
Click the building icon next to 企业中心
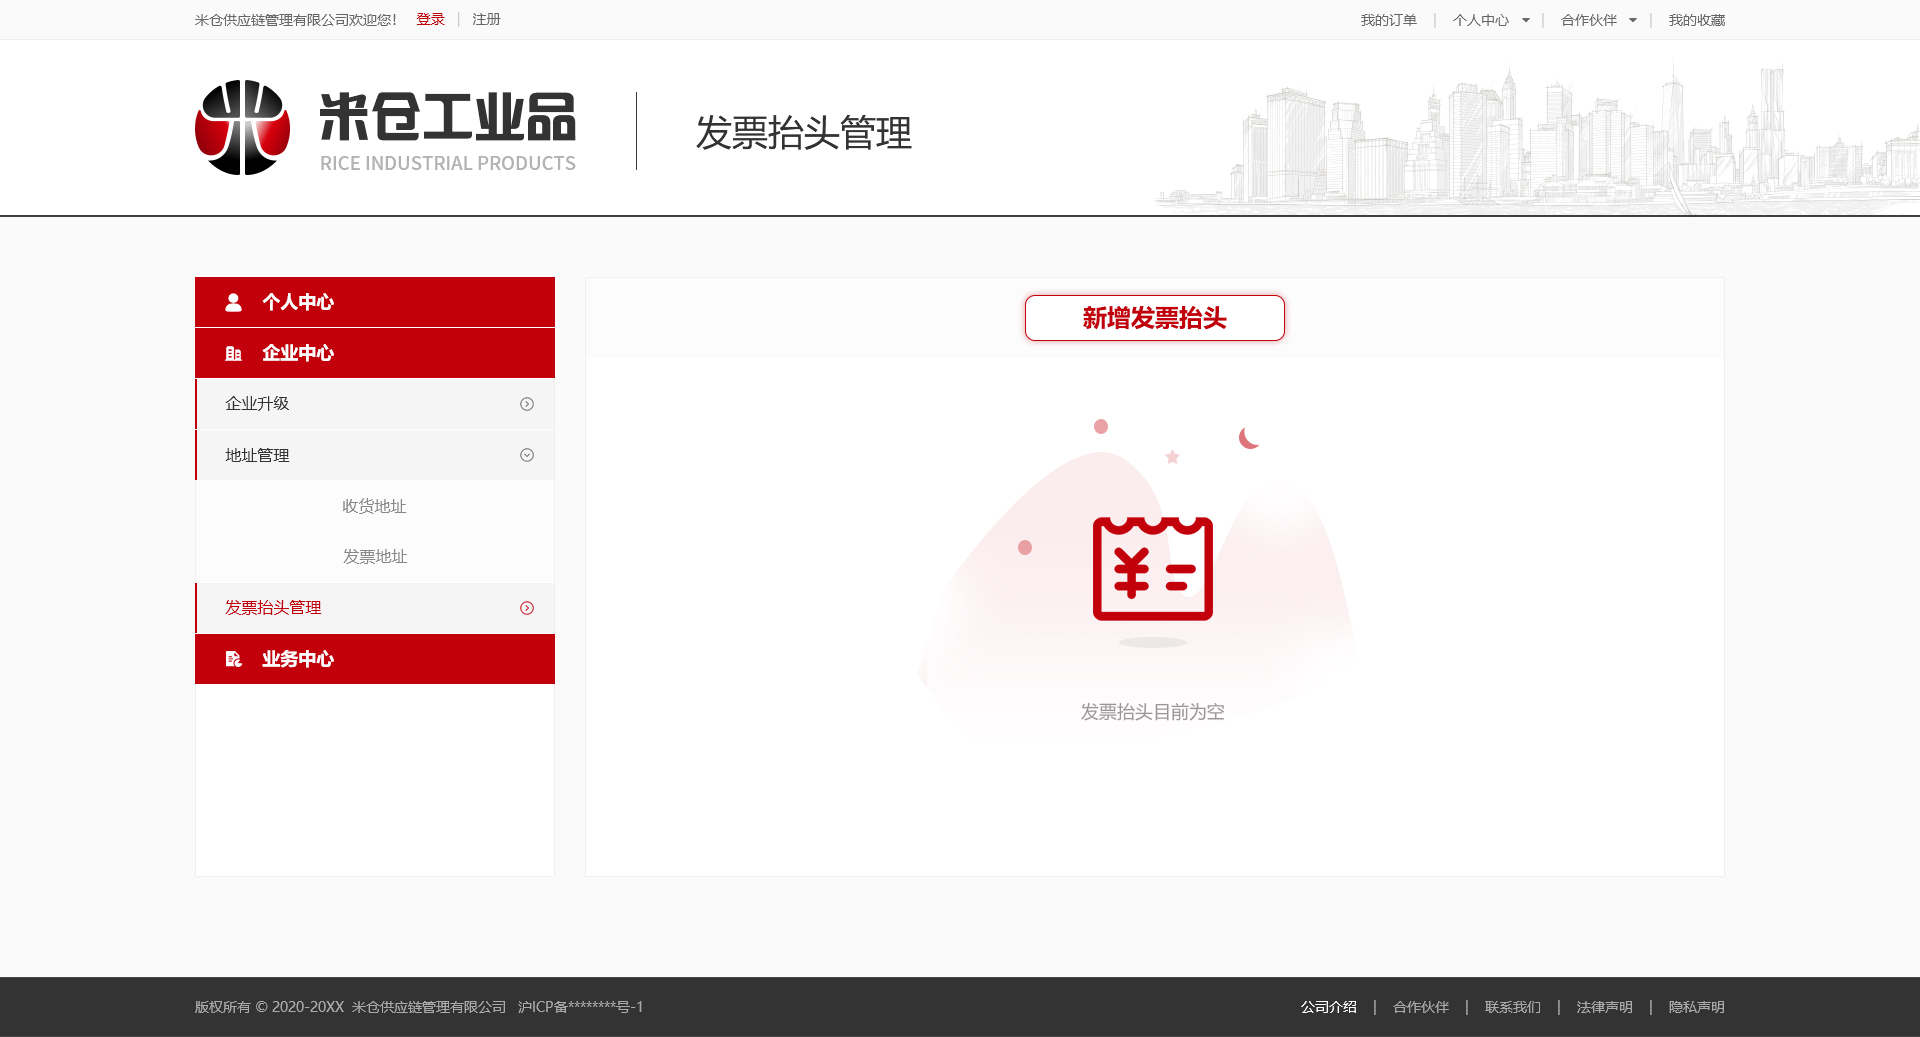point(233,353)
